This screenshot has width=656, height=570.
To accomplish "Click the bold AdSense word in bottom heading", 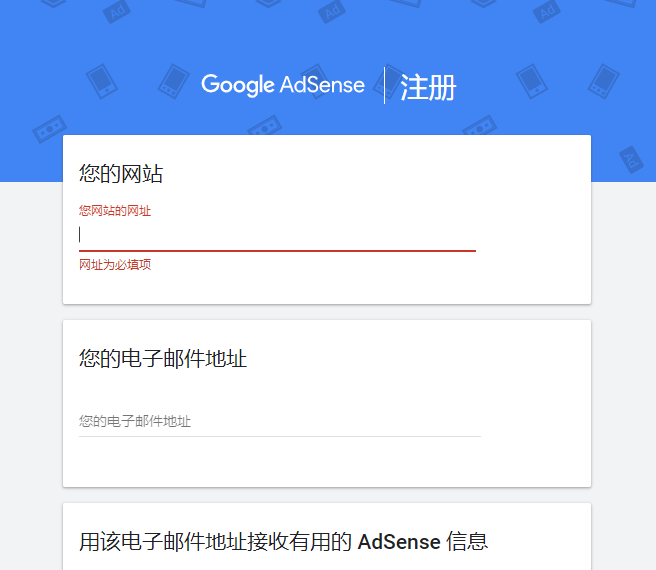I will [x=399, y=542].
